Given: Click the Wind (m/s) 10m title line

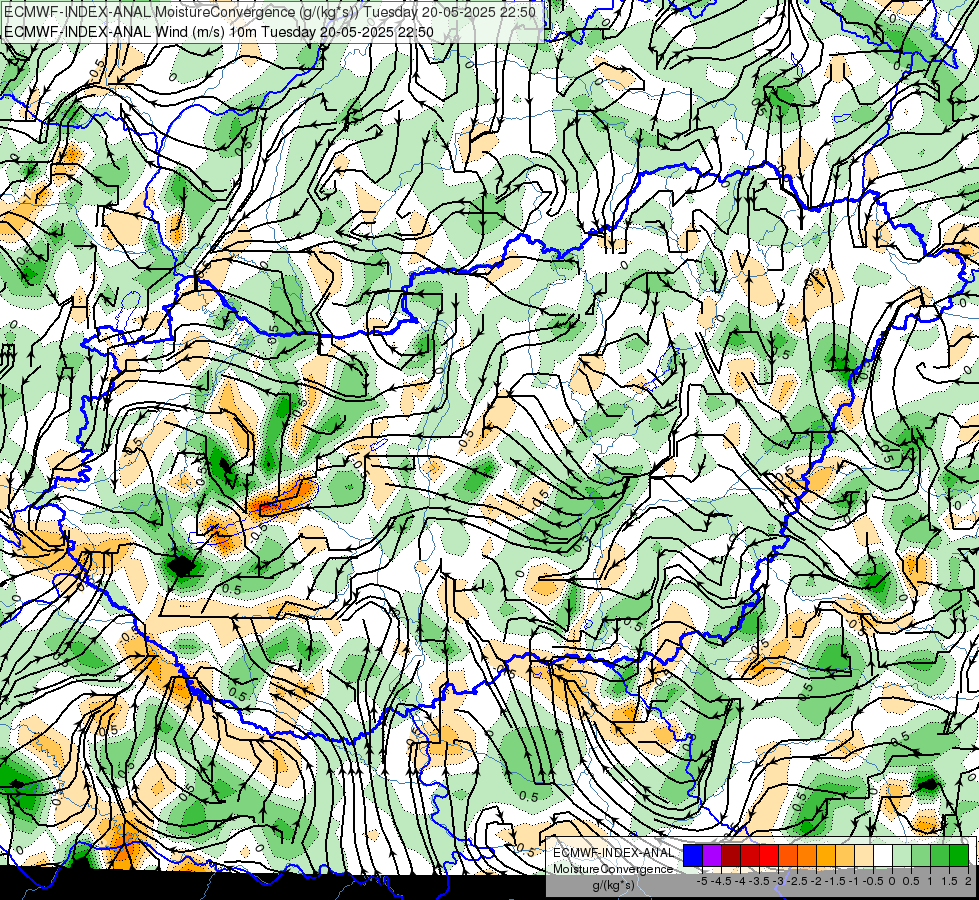Looking at the screenshot, I should coord(219,32).
